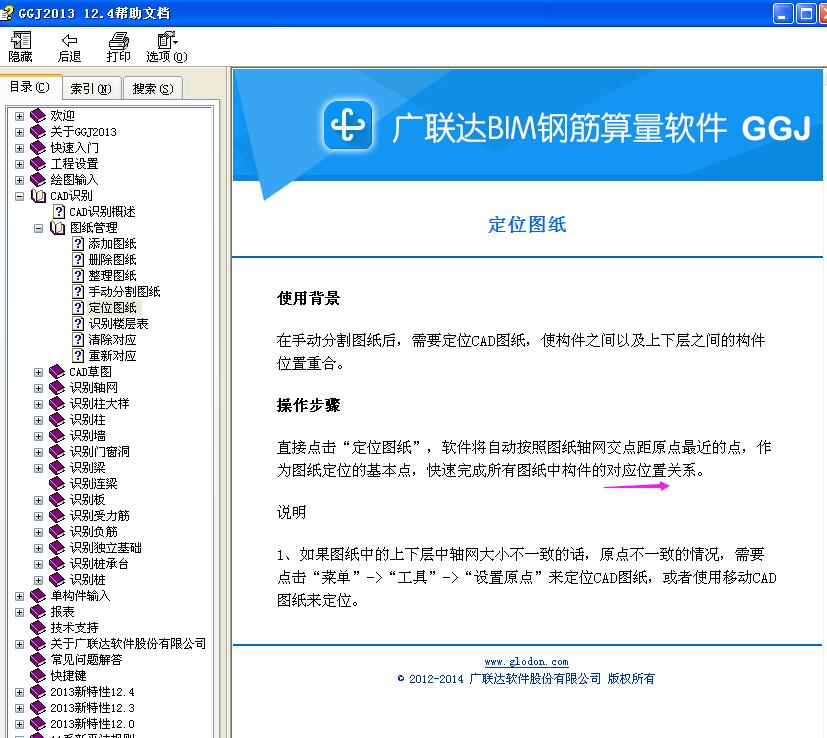Select the 2013新特性12.0 tree item

tap(92, 723)
